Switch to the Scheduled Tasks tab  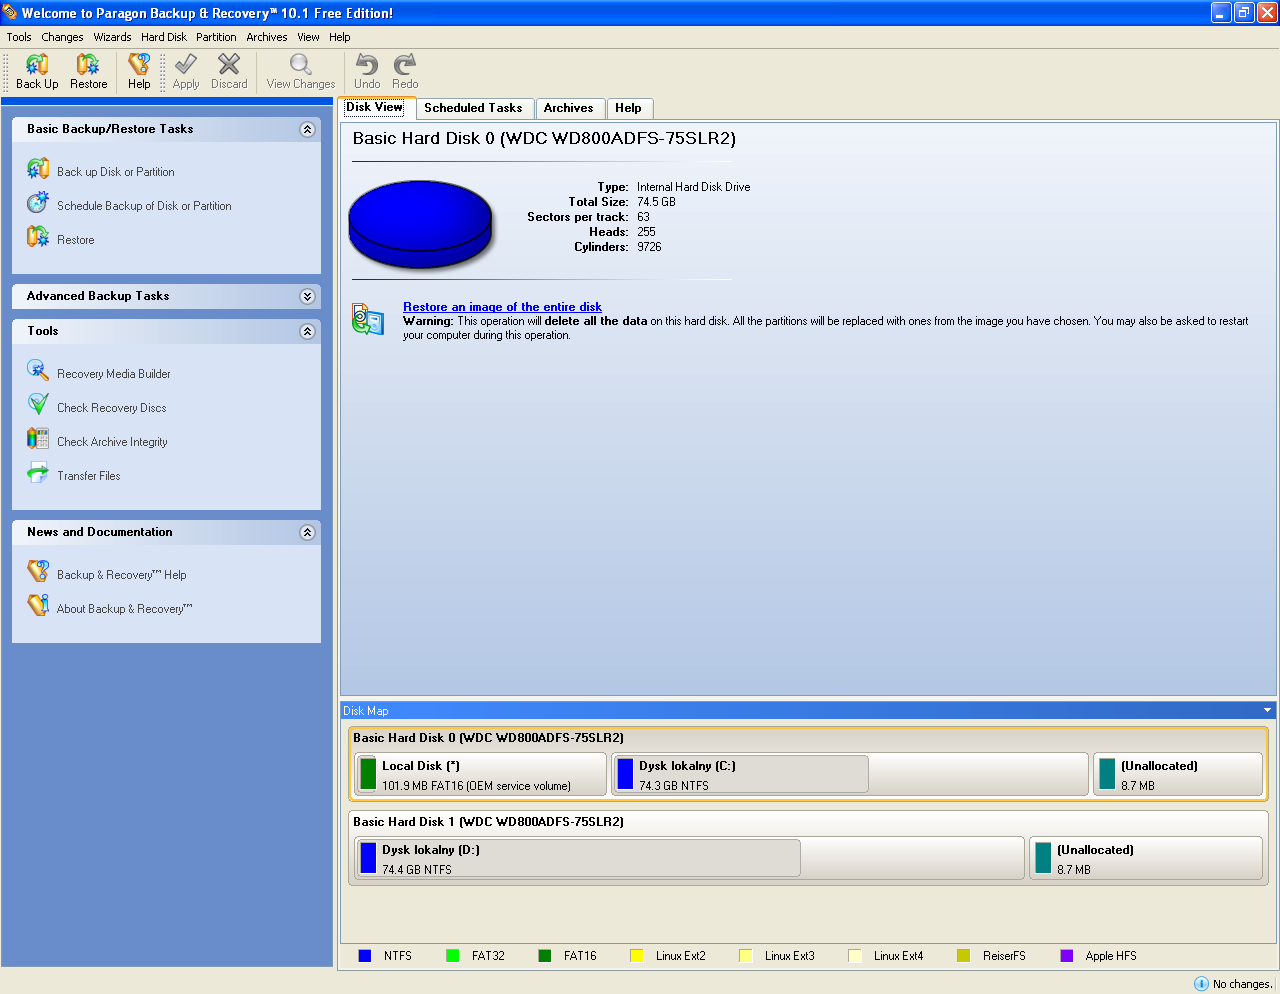pyautogui.click(x=473, y=108)
